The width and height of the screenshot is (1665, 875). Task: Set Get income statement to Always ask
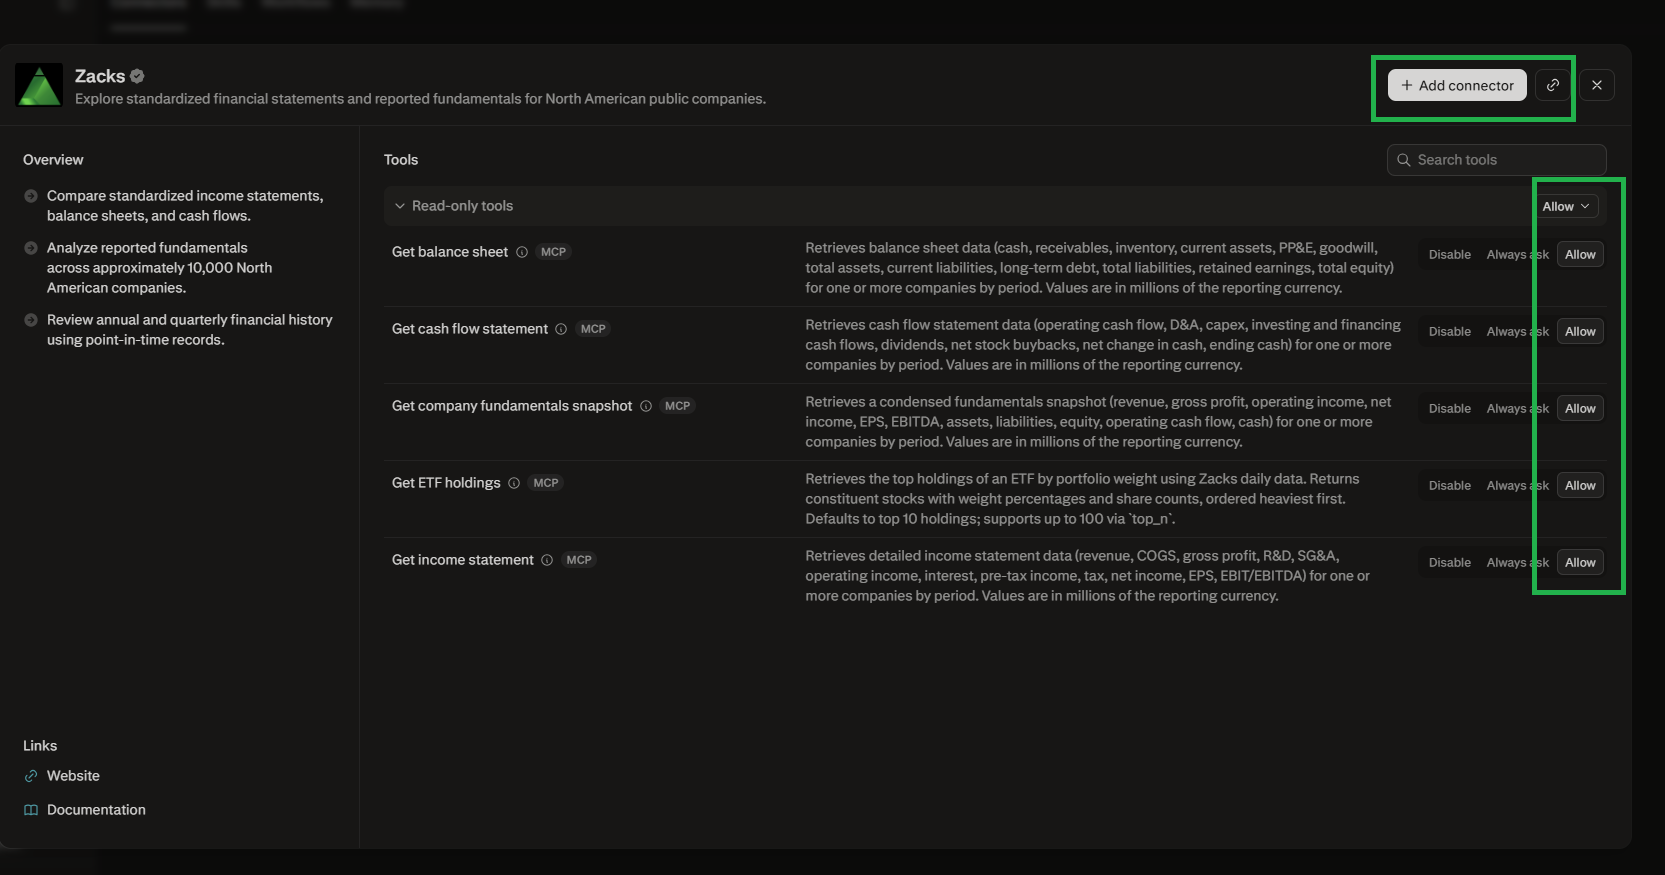[1518, 563]
